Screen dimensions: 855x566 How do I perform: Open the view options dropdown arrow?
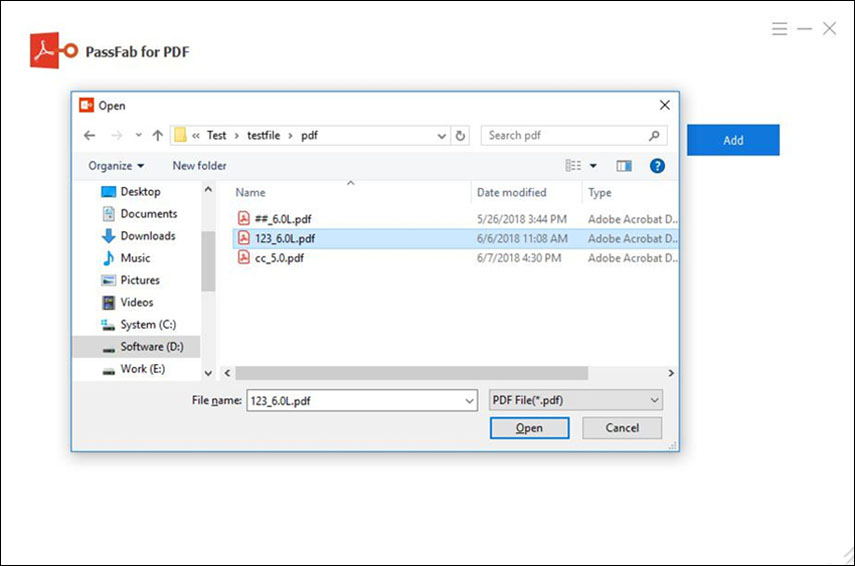[592, 165]
